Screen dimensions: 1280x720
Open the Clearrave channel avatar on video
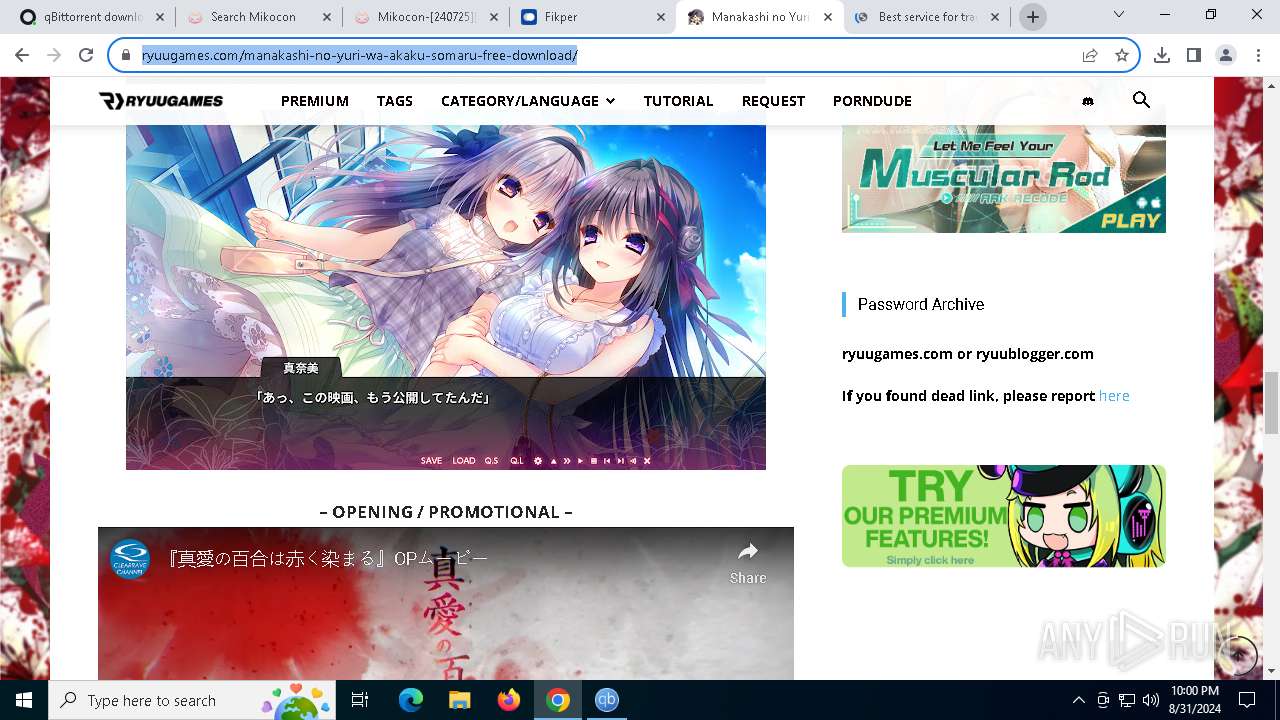[130, 559]
